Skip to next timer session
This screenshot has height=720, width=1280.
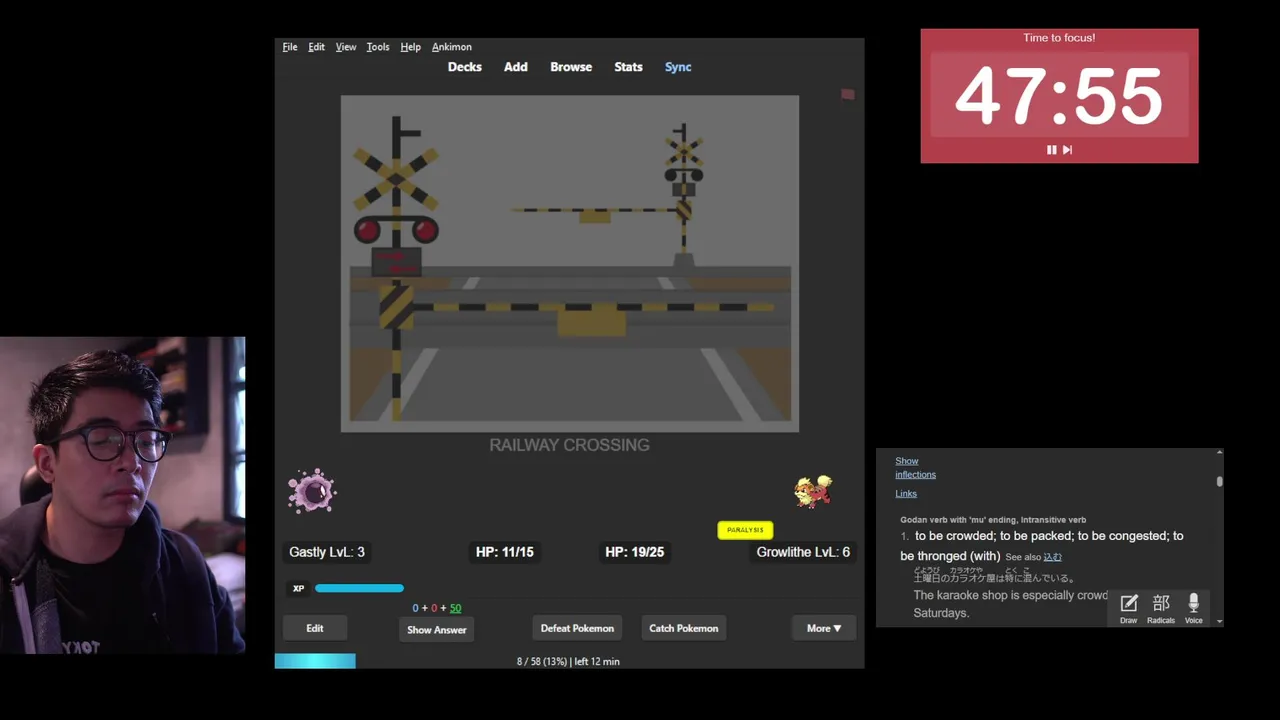point(1067,150)
